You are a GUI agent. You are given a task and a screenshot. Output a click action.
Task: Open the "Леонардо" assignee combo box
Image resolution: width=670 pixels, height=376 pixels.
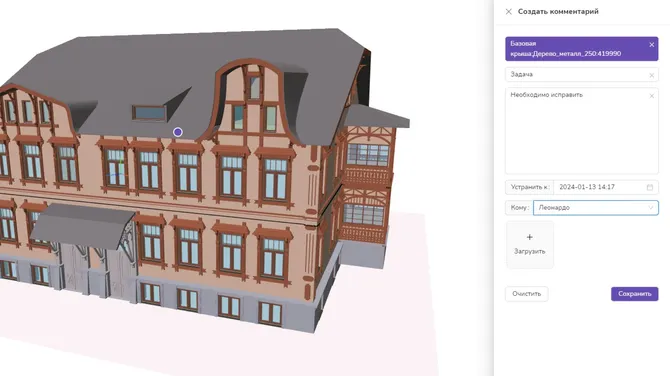tap(596, 208)
